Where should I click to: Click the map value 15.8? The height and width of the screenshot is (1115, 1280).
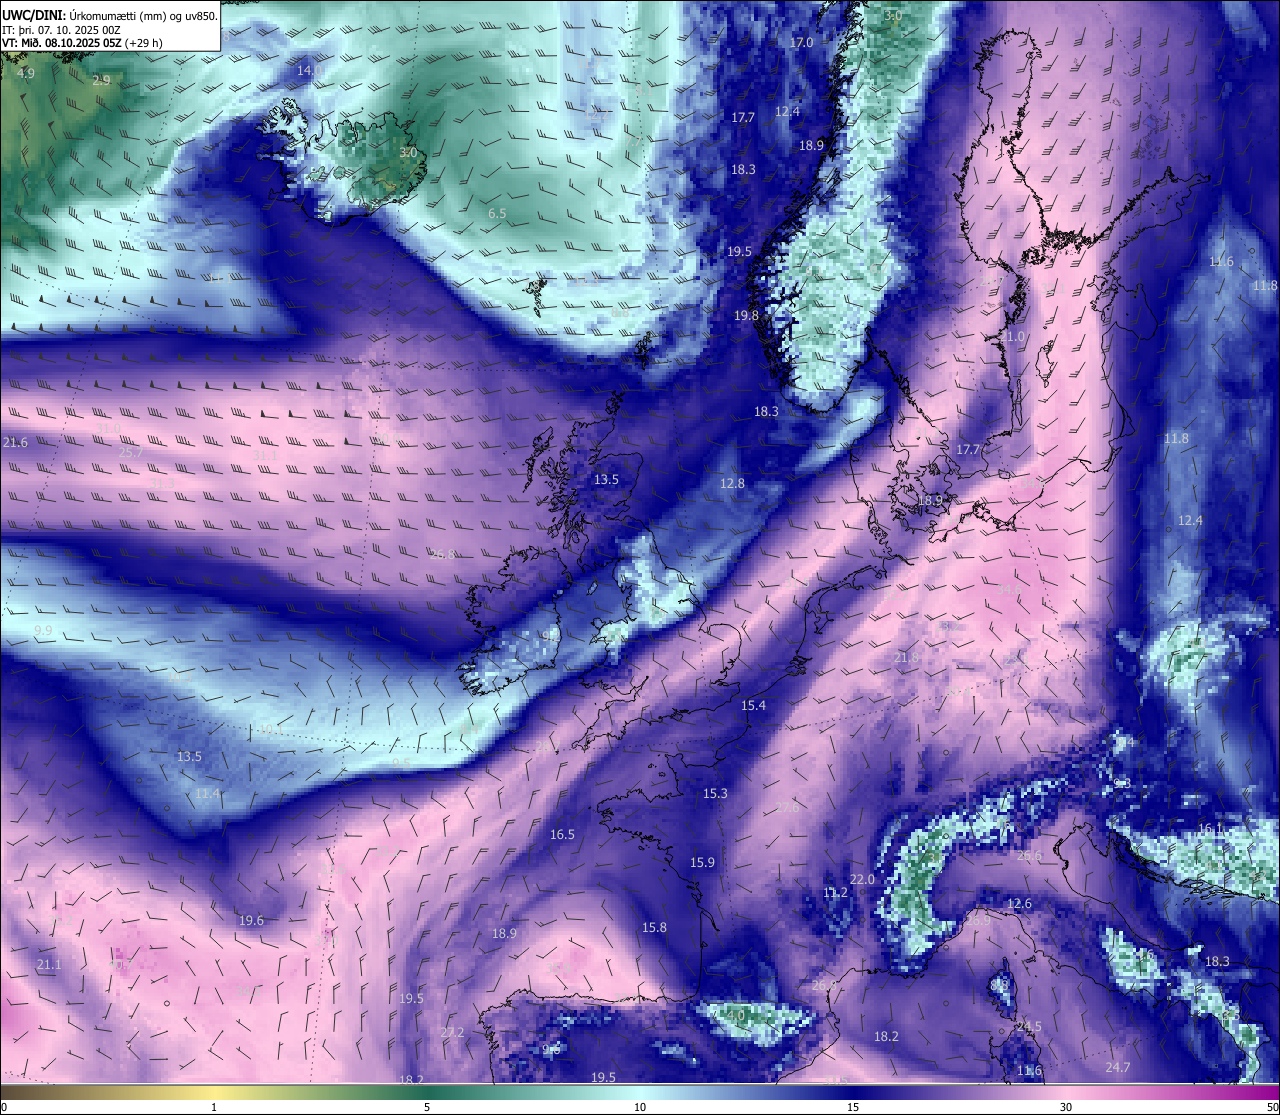[654, 927]
